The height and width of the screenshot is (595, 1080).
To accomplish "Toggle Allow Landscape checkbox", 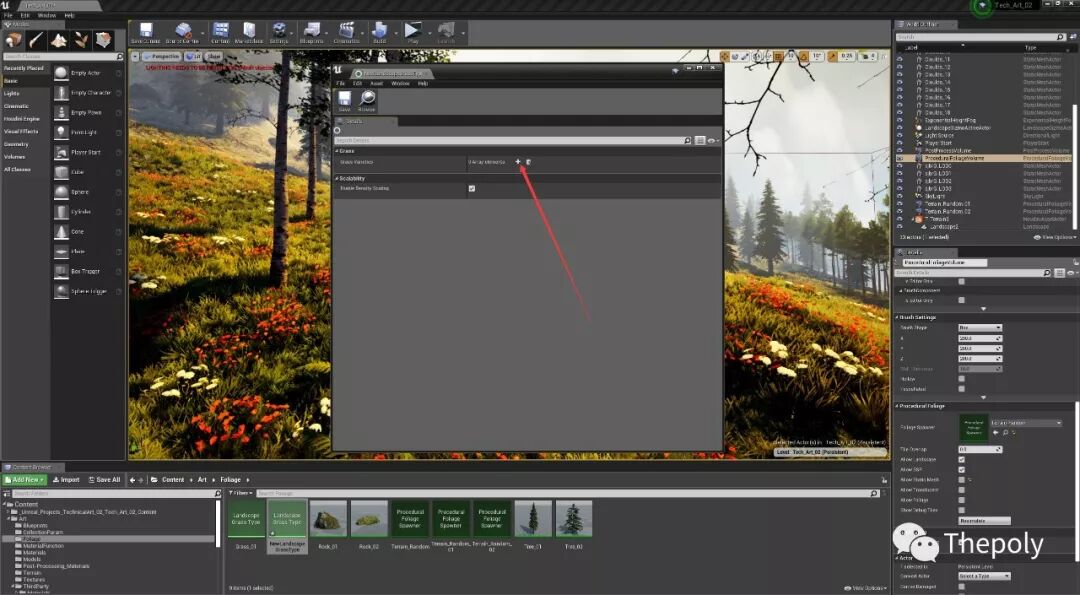I will (962, 459).
